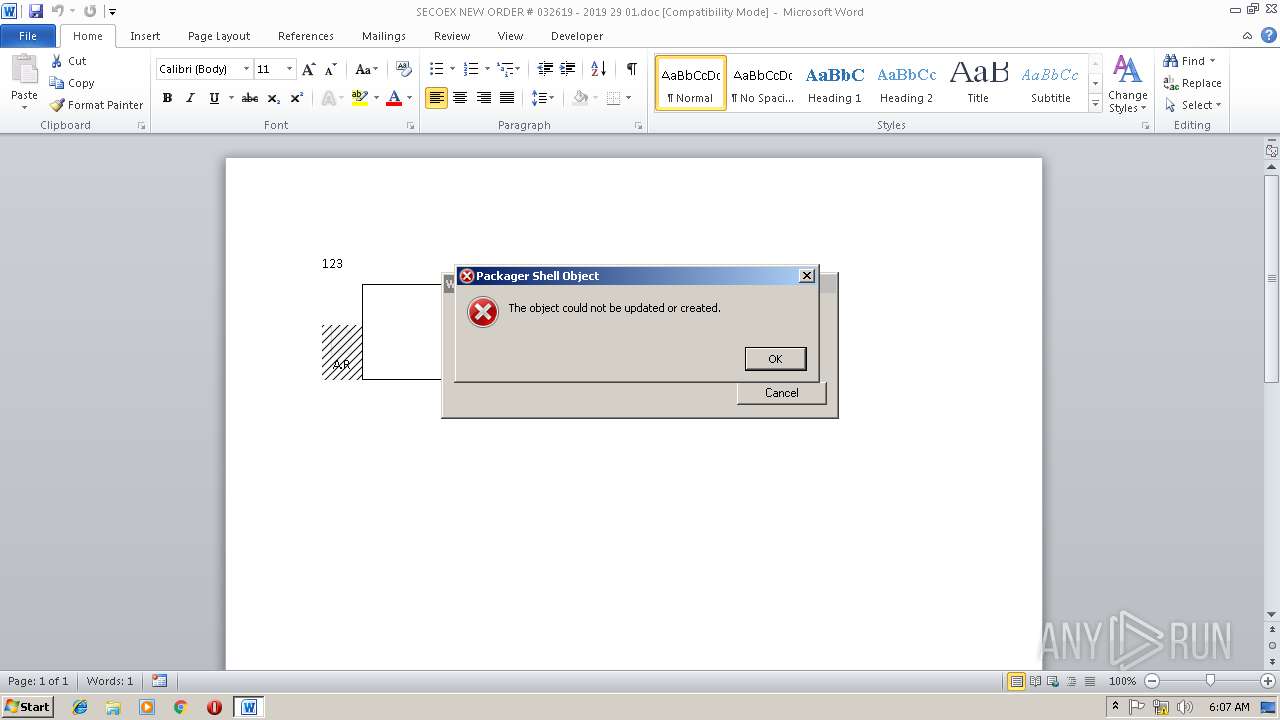Toggle Center alignment
The image size is (1280, 720).
[x=460, y=98]
